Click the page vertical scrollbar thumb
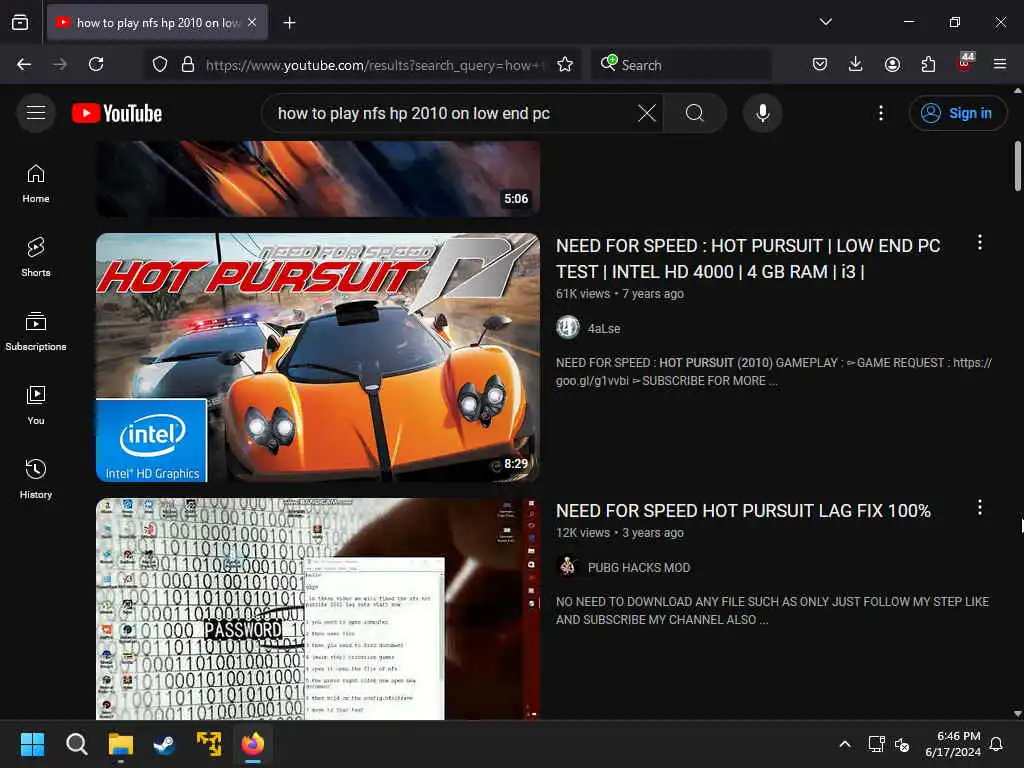This screenshot has height=768, width=1024. 1017,166
